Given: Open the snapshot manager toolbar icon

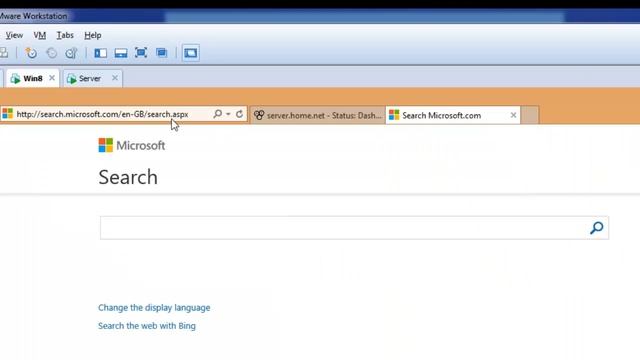Looking at the screenshot, I should [71, 53].
